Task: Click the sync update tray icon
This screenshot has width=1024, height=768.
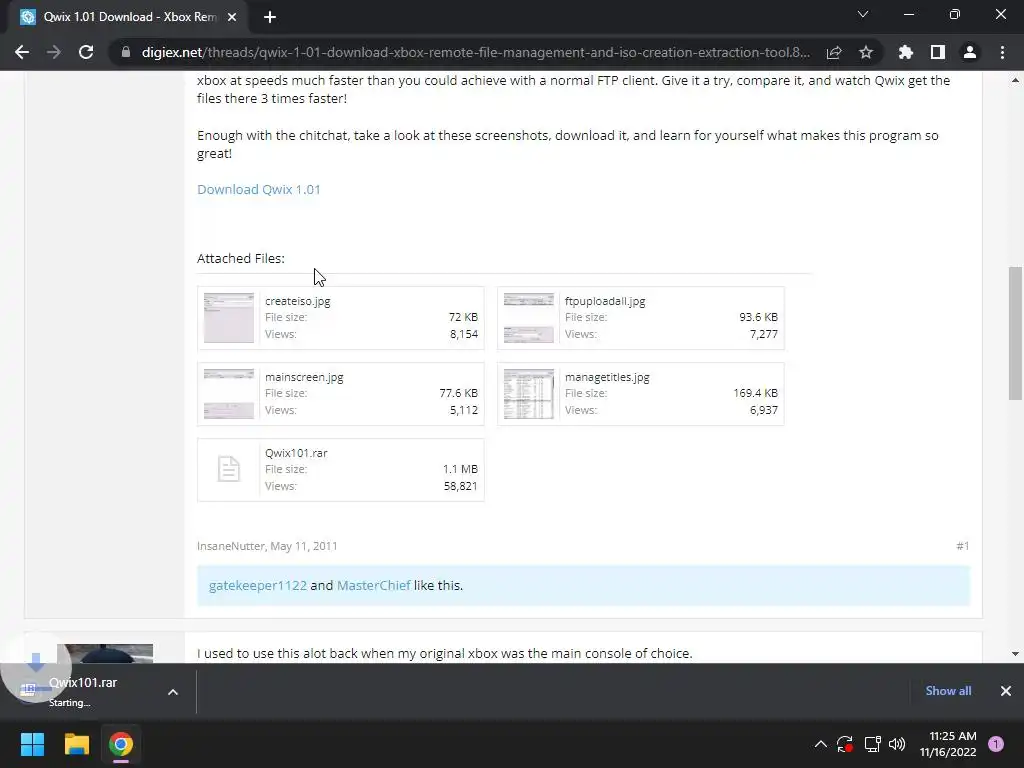Action: 844,744
